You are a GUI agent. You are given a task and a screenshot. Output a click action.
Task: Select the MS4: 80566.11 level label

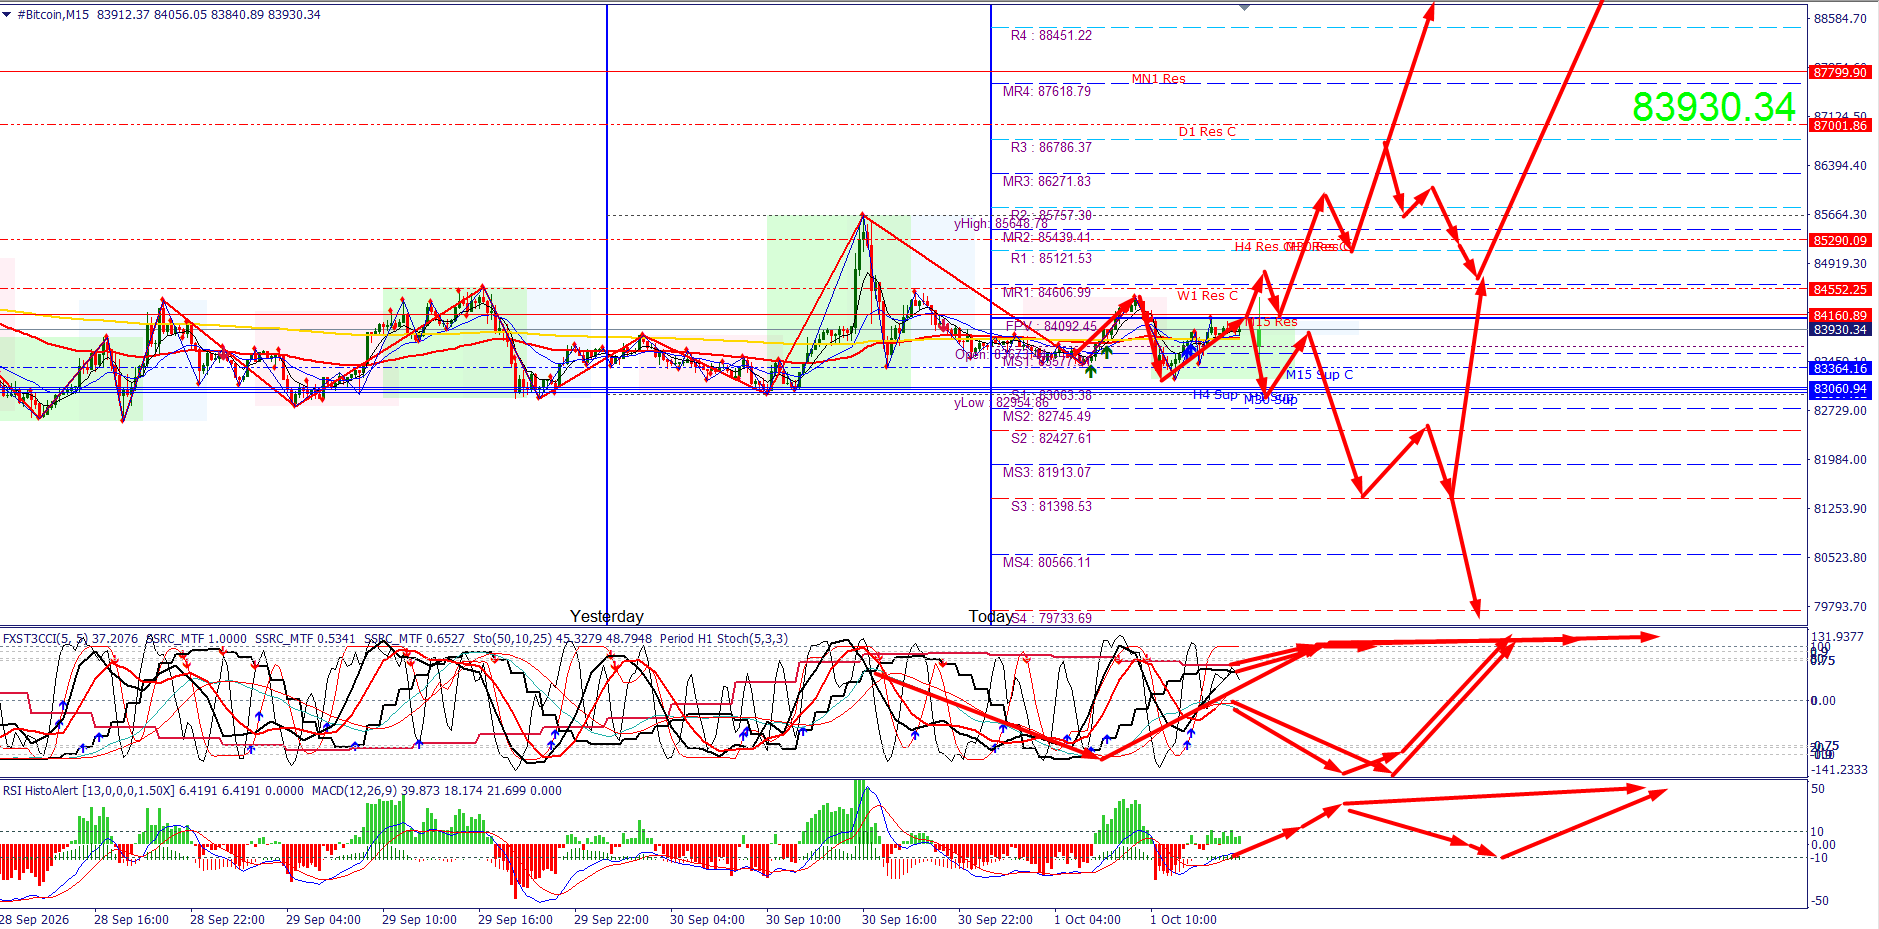(1047, 562)
